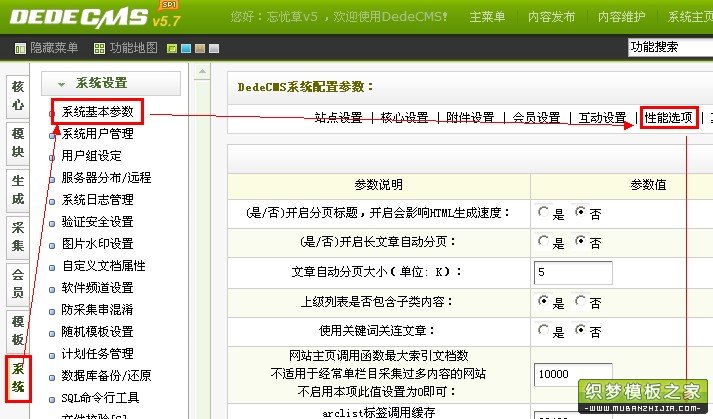Open 验证安全设置 in the sidebar
713x419 pixels.
97,222
